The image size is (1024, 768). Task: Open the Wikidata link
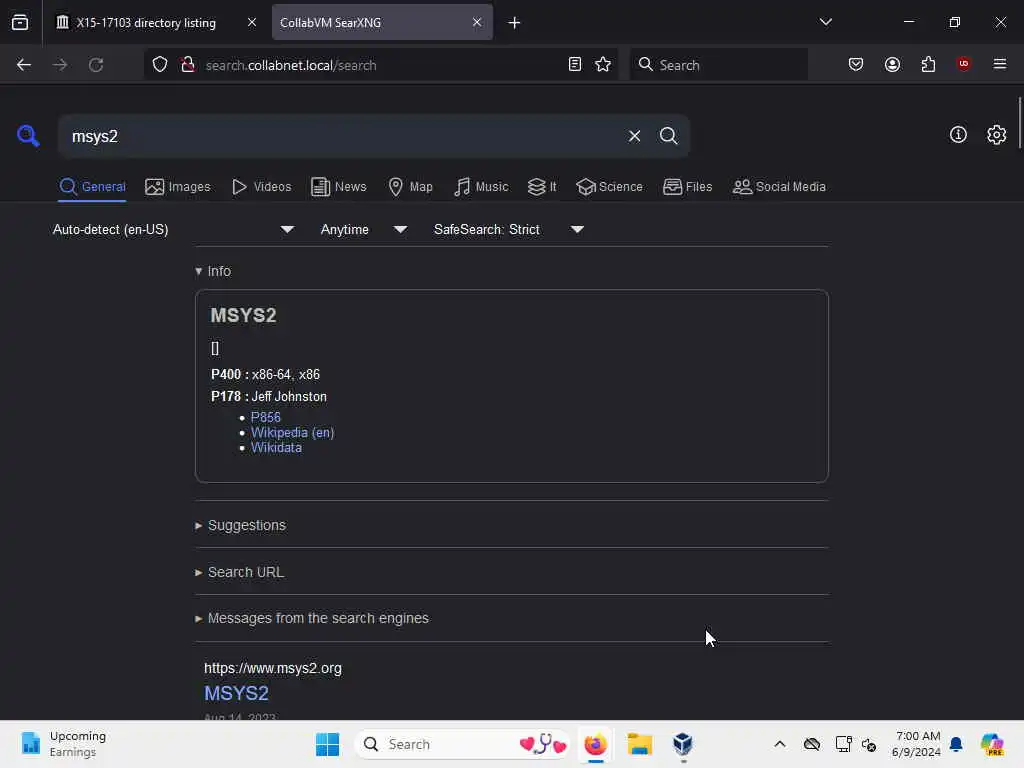[276, 447]
